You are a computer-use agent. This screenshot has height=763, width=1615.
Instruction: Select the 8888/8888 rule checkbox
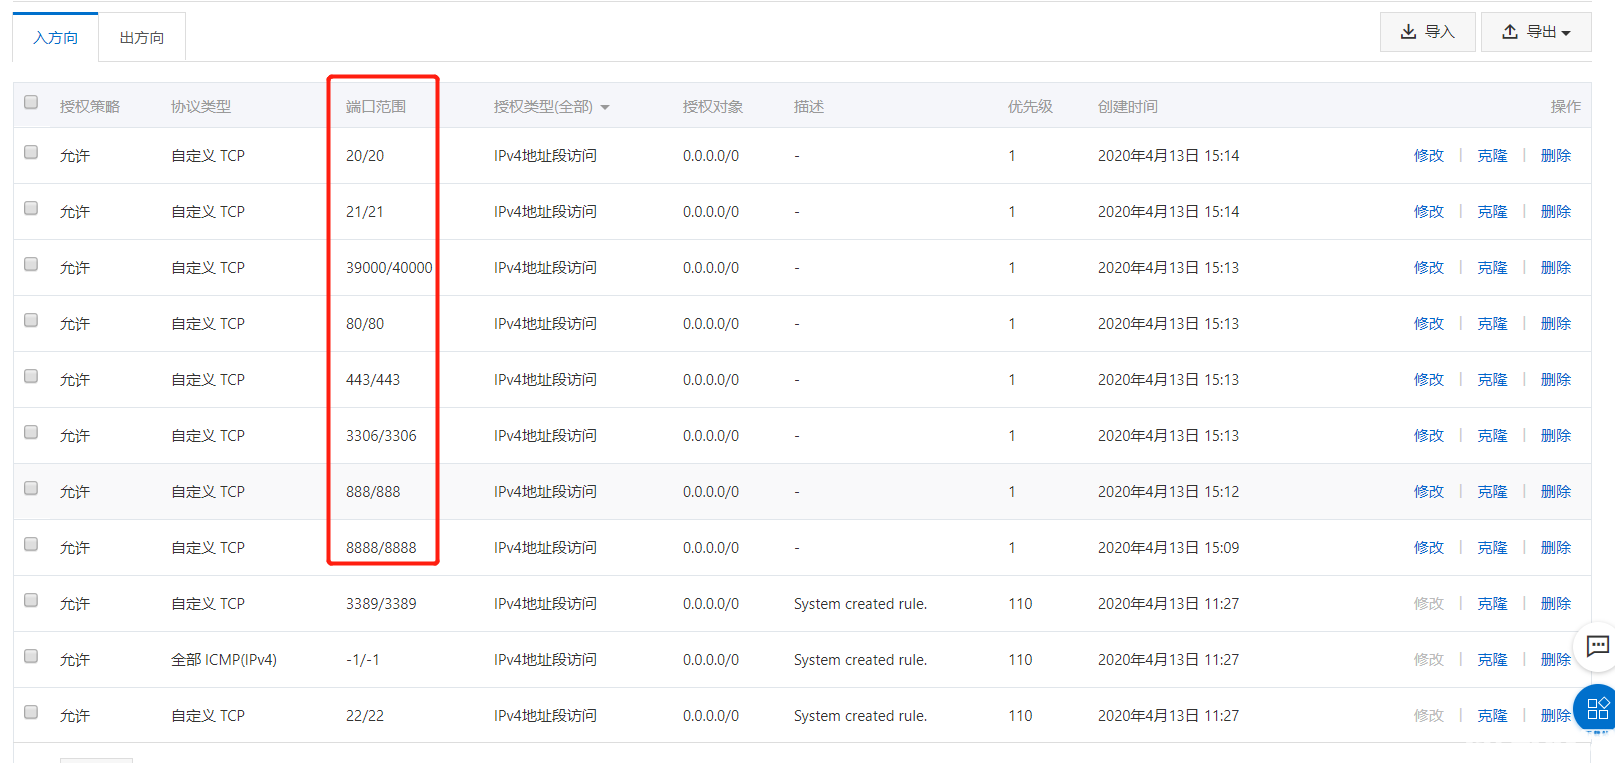(x=31, y=544)
